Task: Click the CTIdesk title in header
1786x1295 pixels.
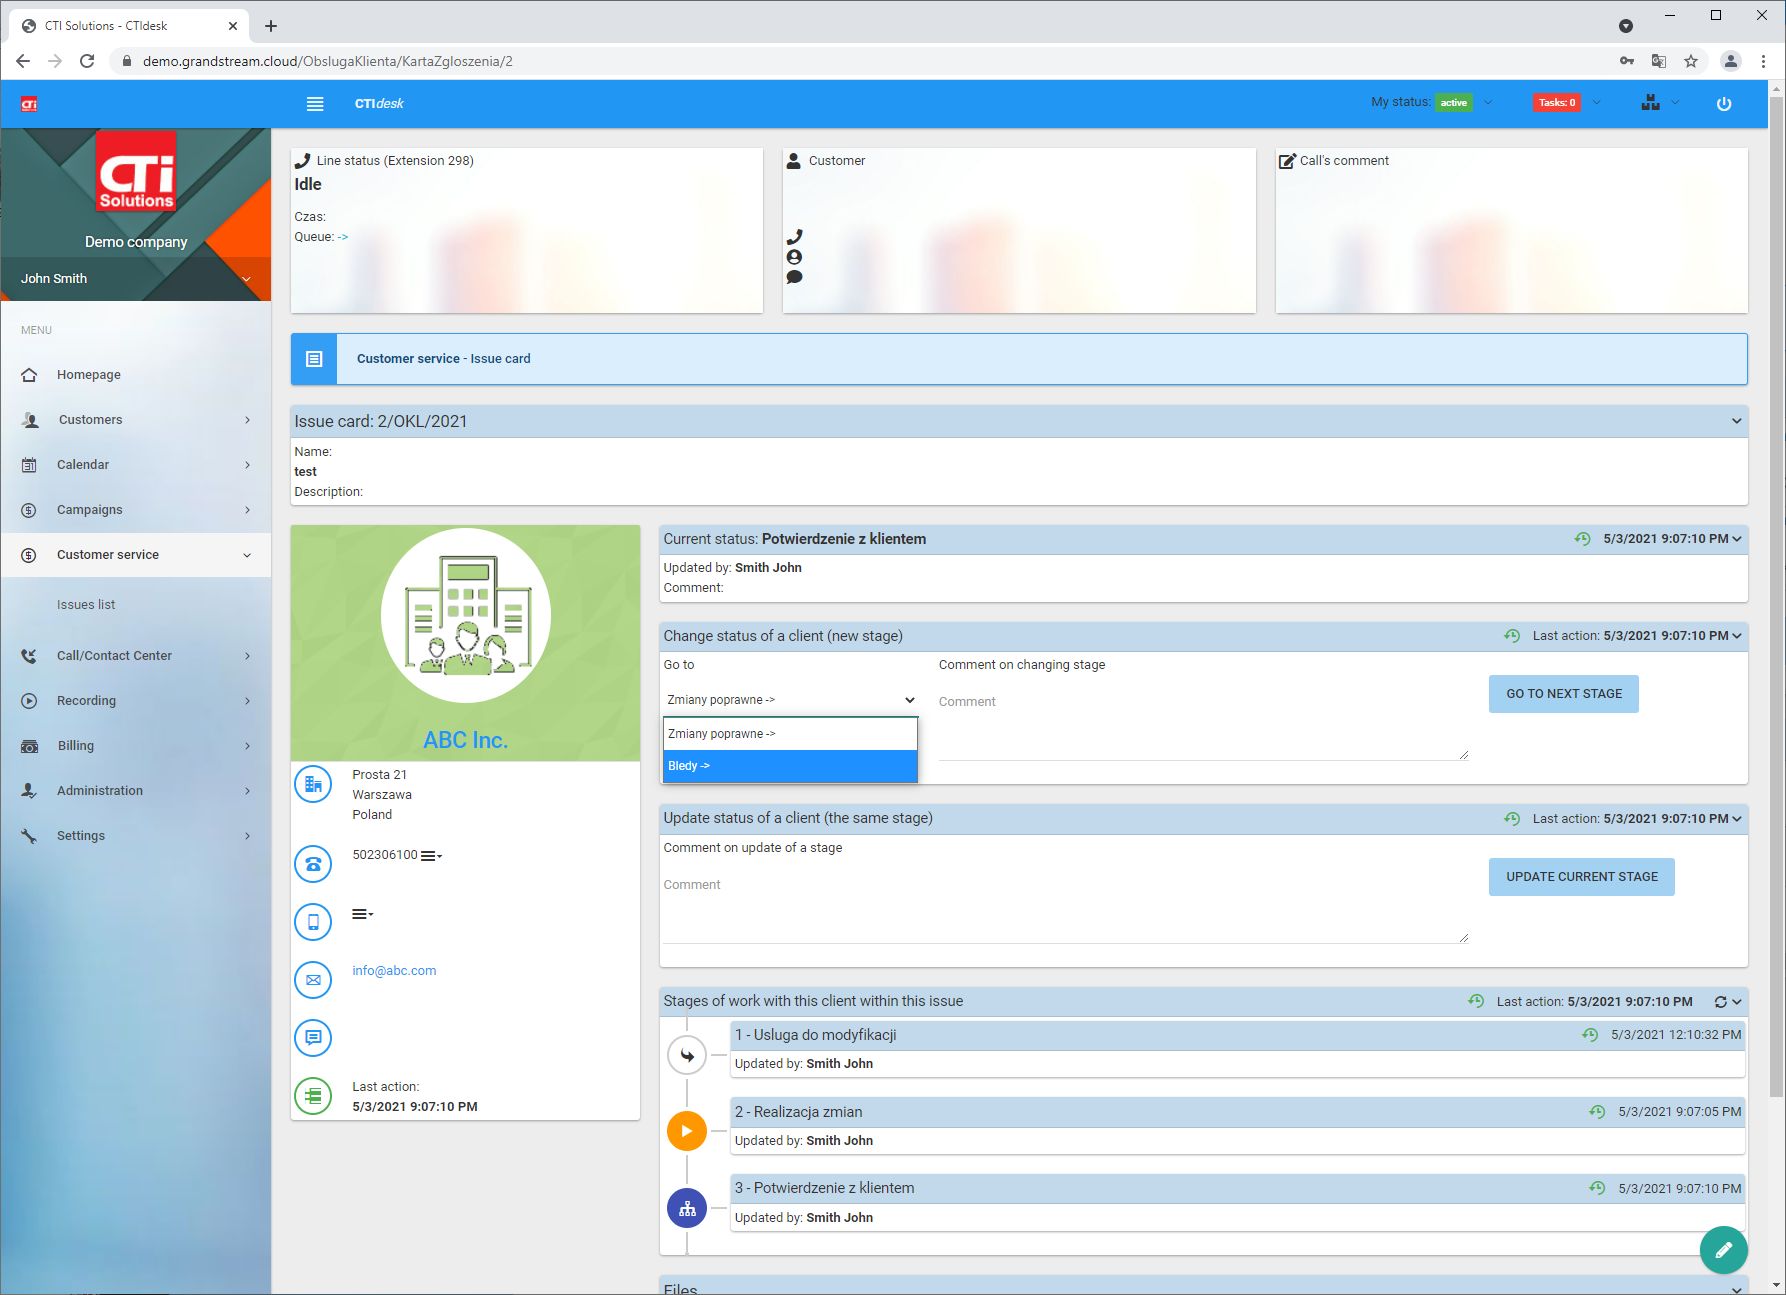Action: pos(379,103)
